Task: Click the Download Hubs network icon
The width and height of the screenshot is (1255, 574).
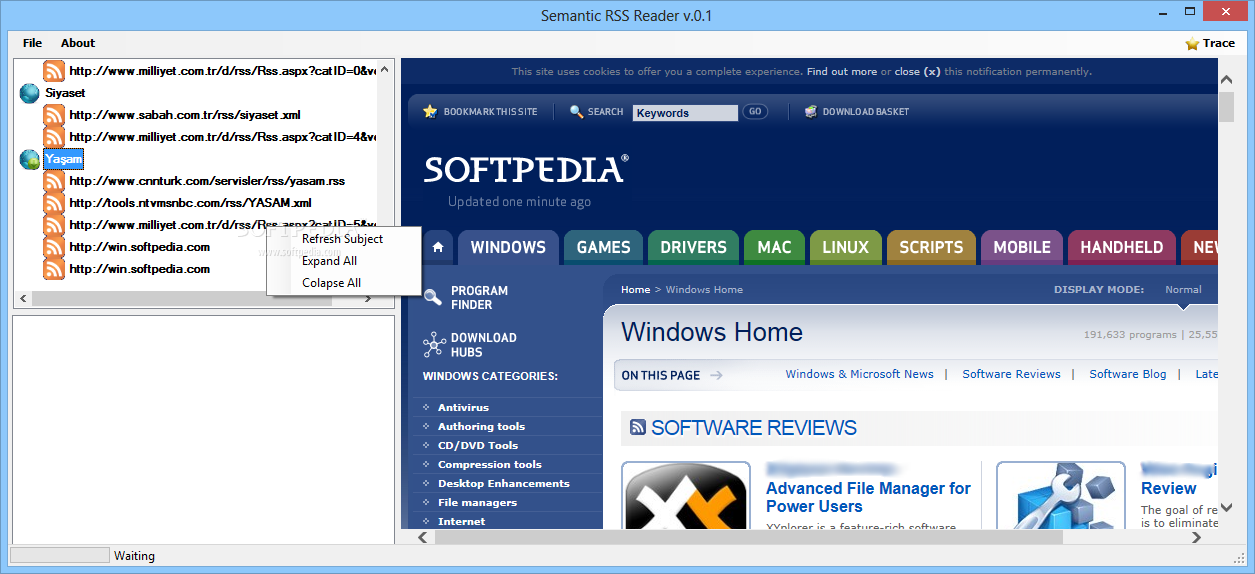Action: pyautogui.click(x=434, y=345)
